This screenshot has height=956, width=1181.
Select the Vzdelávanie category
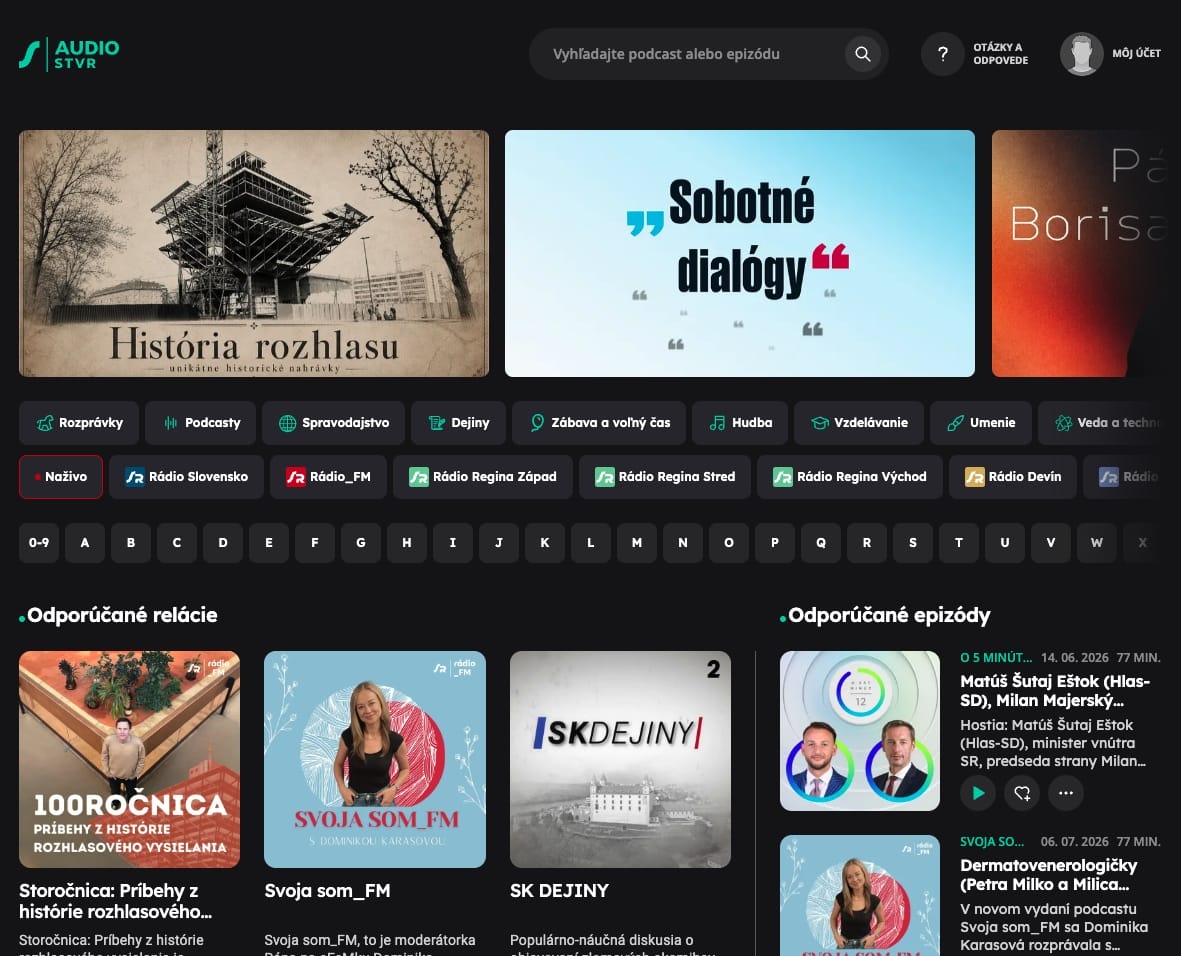(859, 423)
